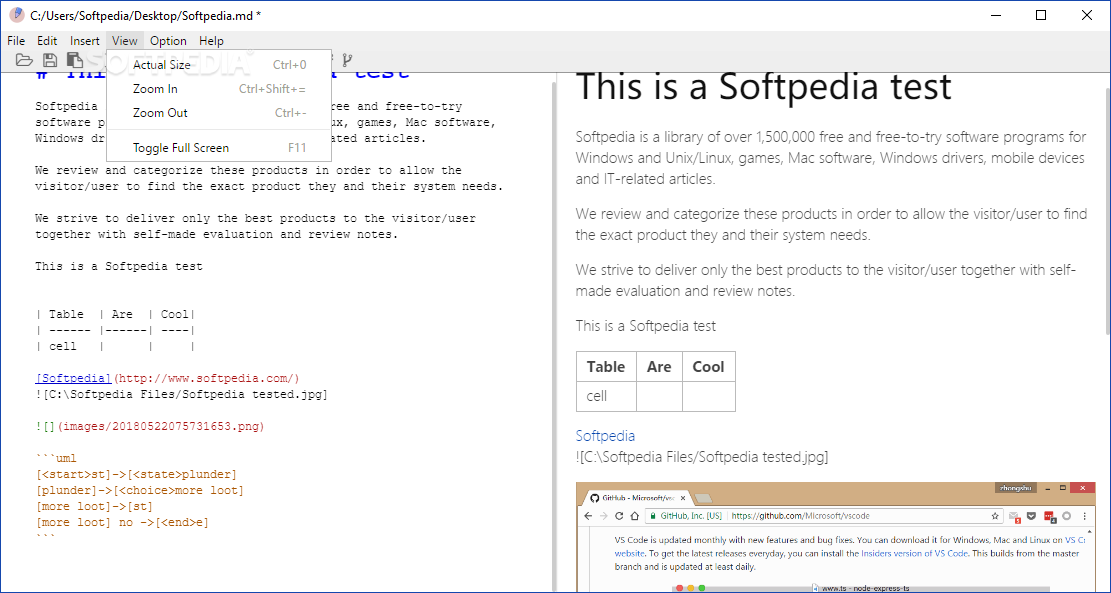Image resolution: width=1111 pixels, height=593 pixels.
Task: Click the '| cell |' editor row
Action: (115, 346)
